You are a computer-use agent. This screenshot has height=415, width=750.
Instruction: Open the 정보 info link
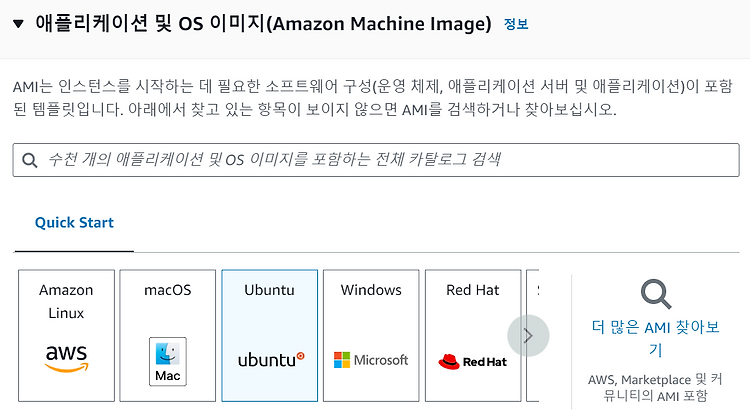[516, 24]
